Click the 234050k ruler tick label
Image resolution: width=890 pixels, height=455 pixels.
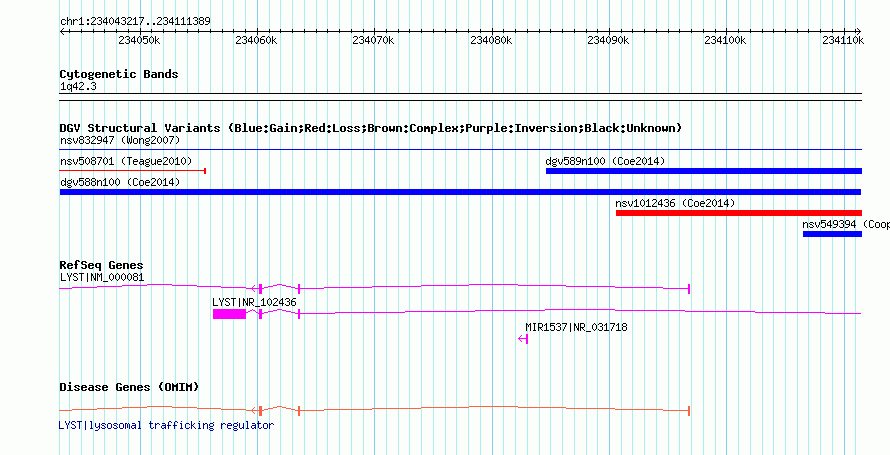tap(140, 40)
